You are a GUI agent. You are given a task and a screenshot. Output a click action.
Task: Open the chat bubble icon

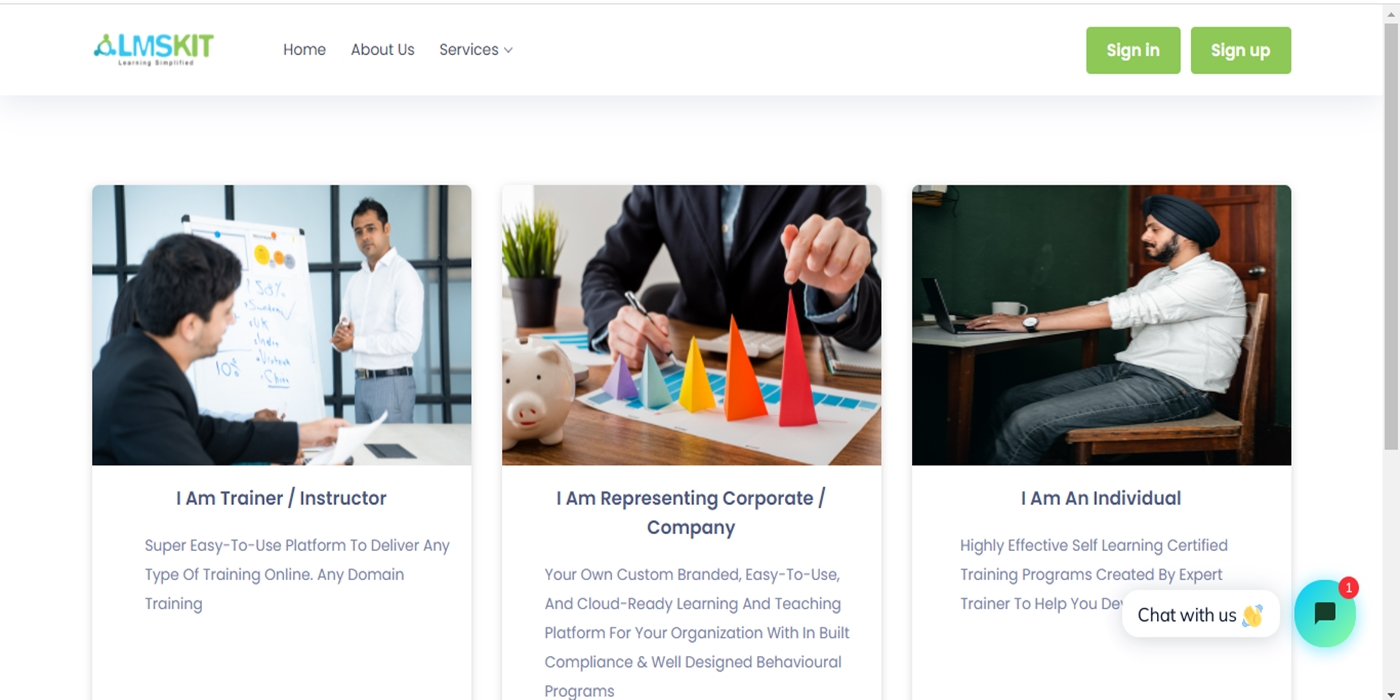point(1325,613)
